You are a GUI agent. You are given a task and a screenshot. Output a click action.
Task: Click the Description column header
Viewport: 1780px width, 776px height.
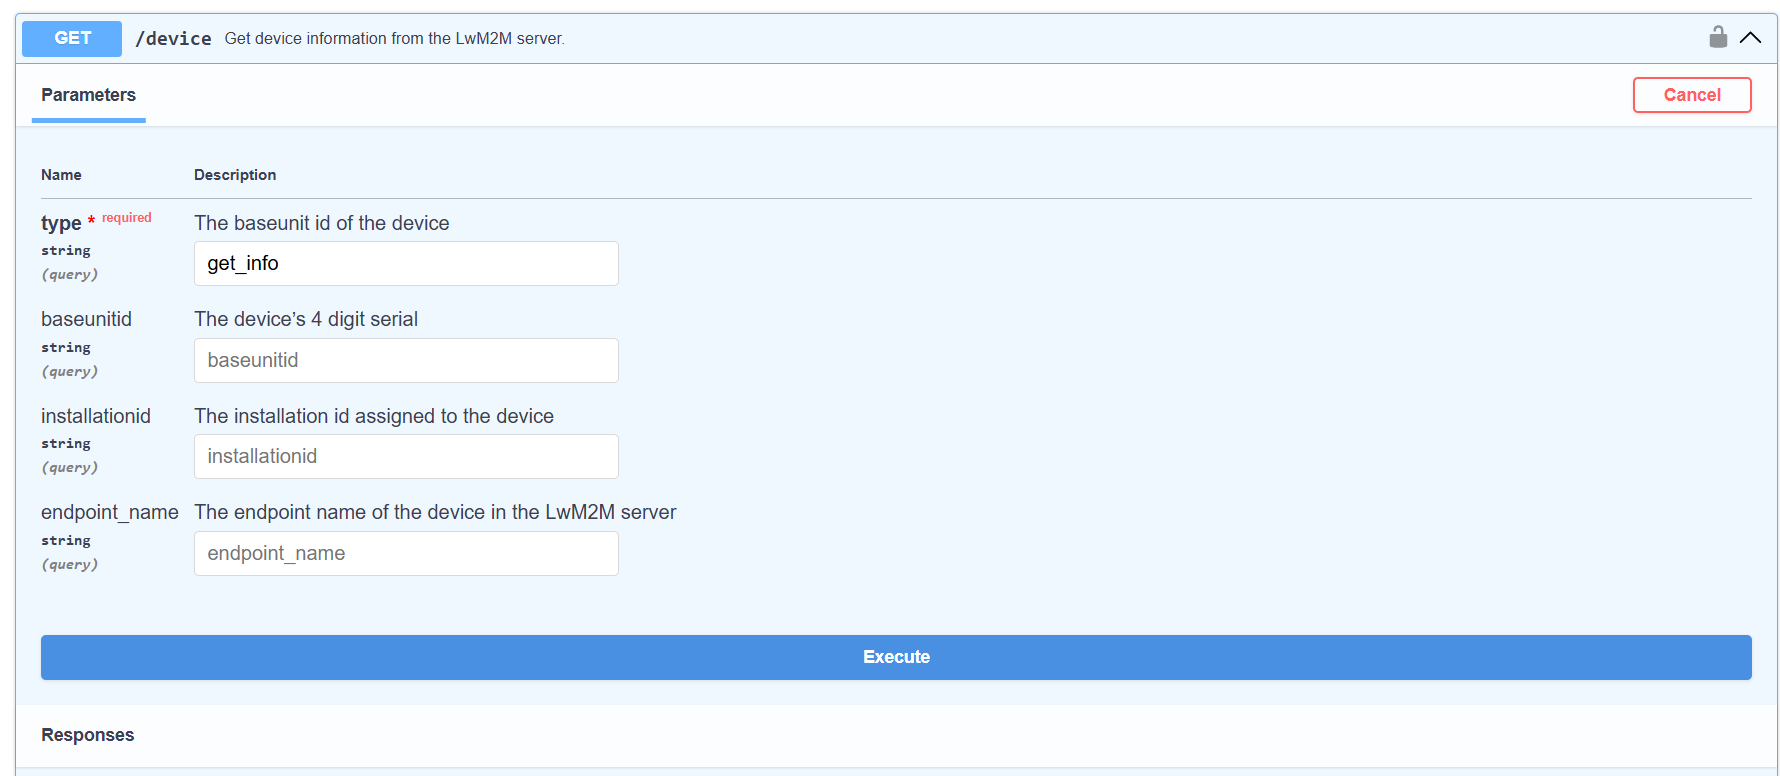tap(235, 174)
